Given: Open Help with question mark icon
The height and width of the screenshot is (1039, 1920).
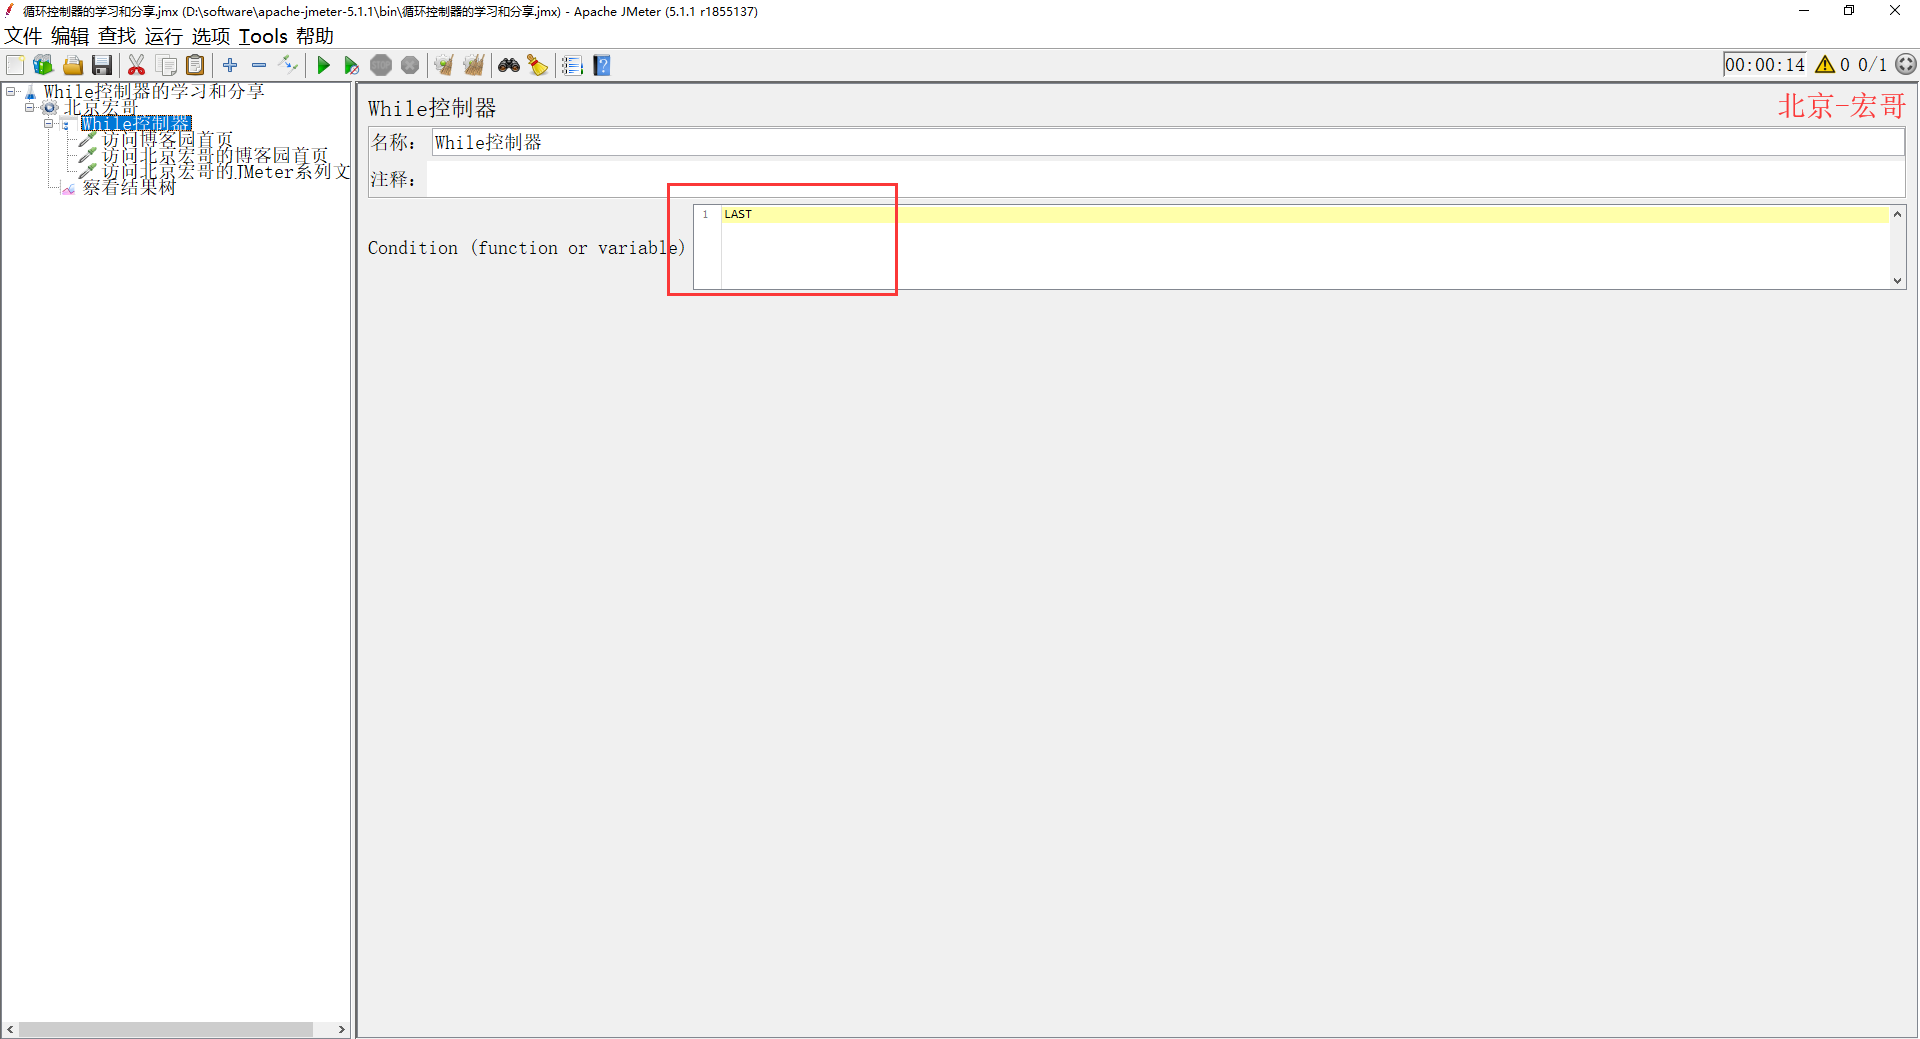Looking at the screenshot, I should click(602, 65).
